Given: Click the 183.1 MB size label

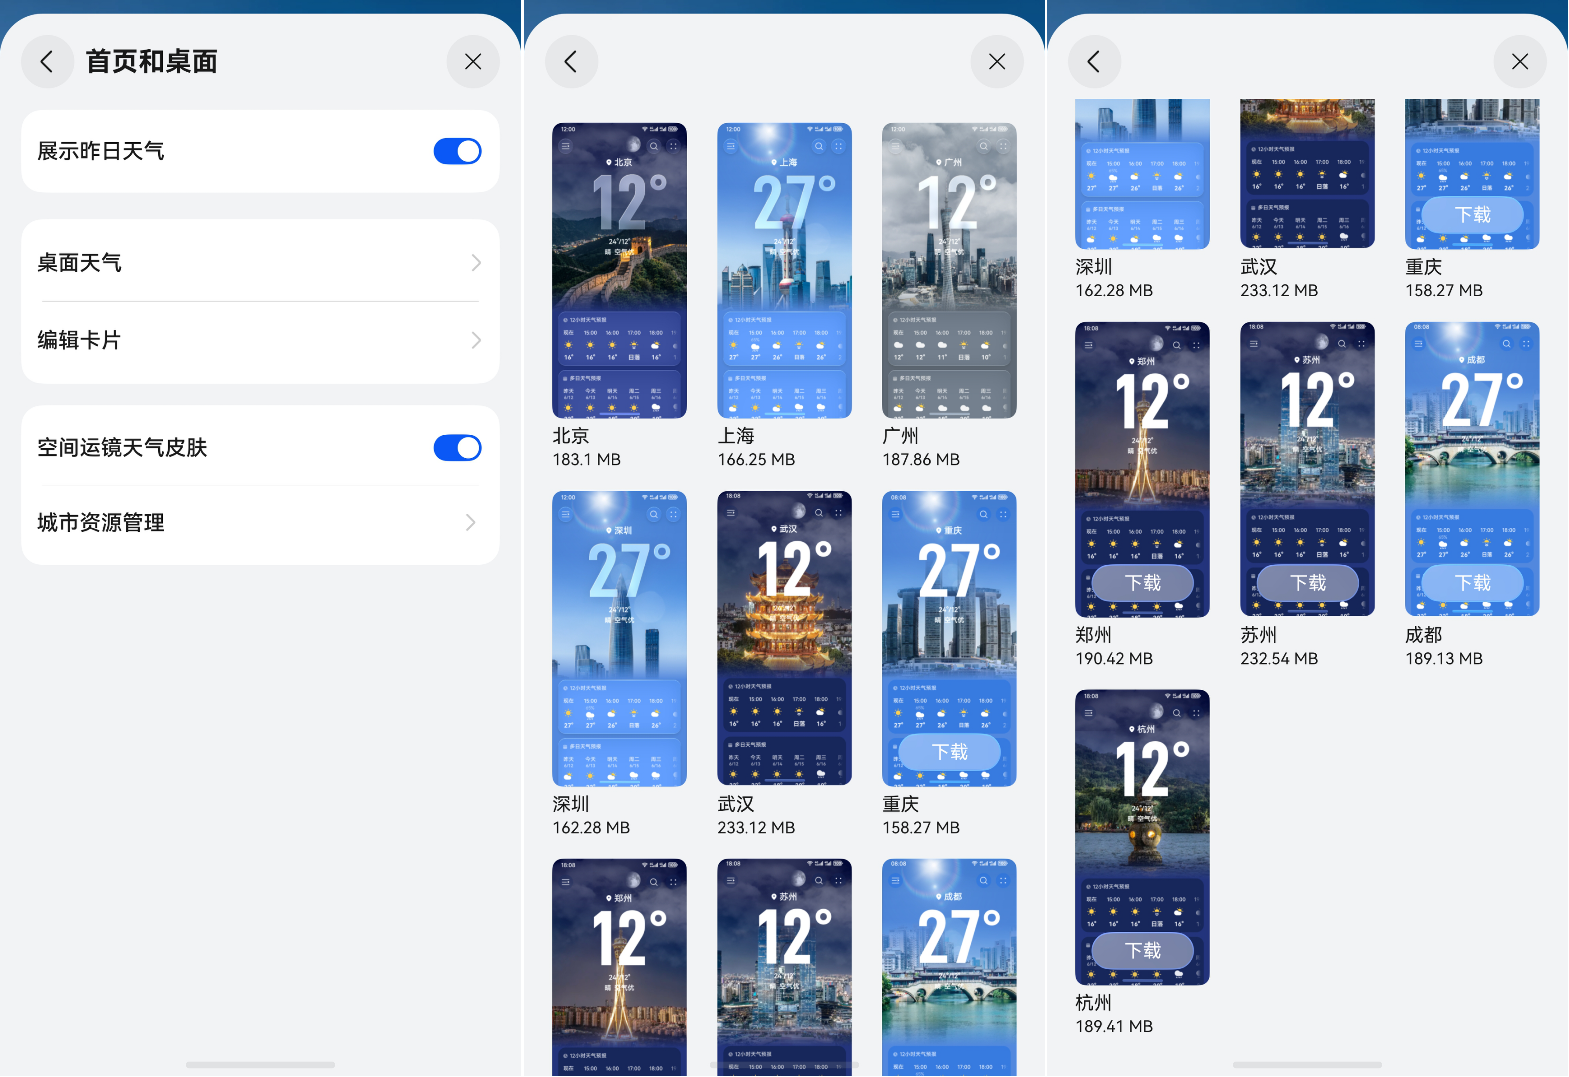Looking at the screenshot, I should 587,460.
